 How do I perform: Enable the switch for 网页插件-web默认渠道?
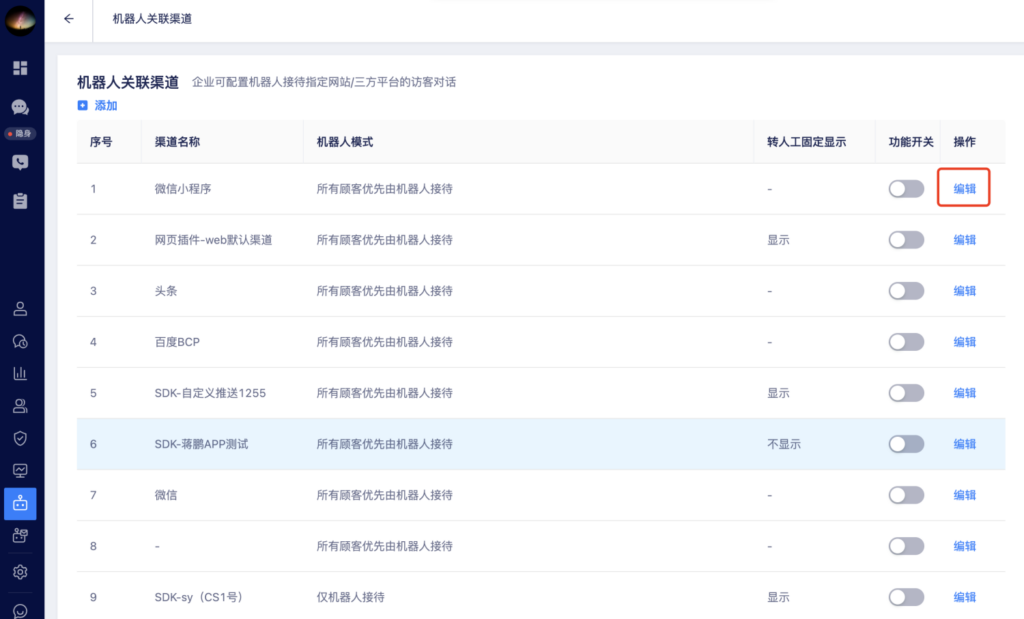pyautogui.click(x=906, y=240)
